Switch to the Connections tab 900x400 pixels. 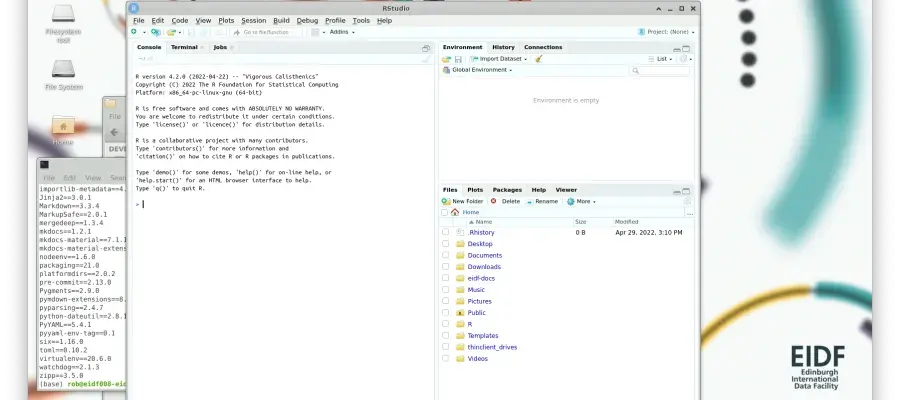pyautogui.click(x=543, y=47)
